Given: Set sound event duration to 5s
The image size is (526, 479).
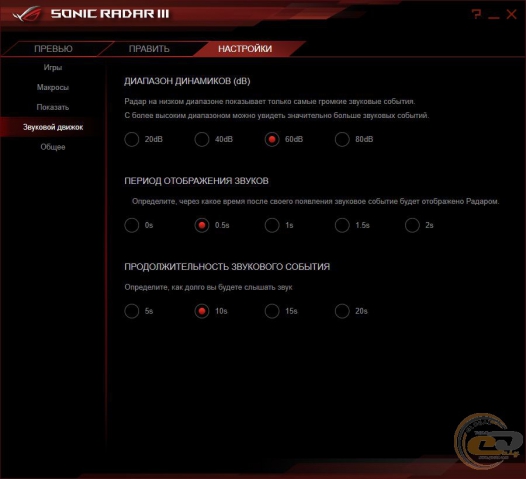Looking at the screenshot, I should pos(132,311).
